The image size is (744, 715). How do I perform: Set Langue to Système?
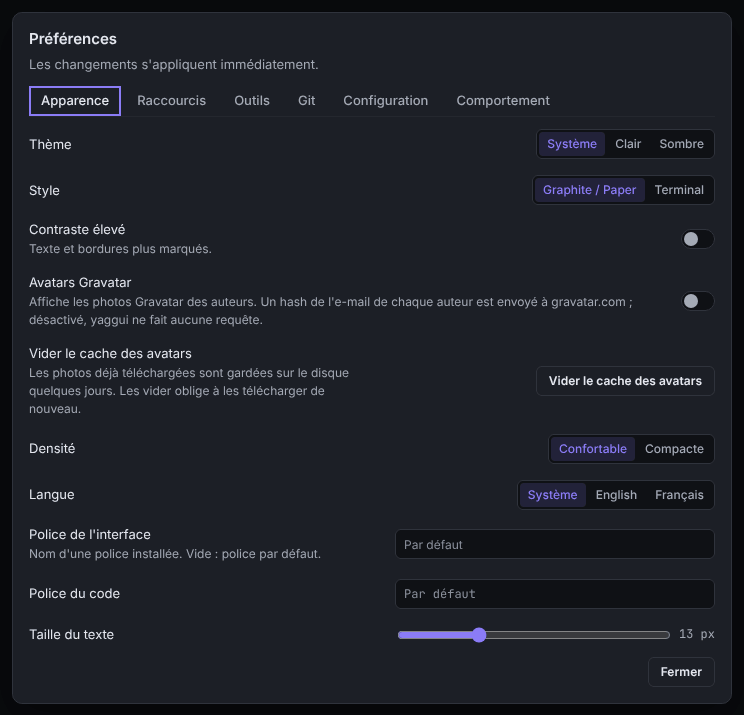pyautogui.click(x=552, y=495)
